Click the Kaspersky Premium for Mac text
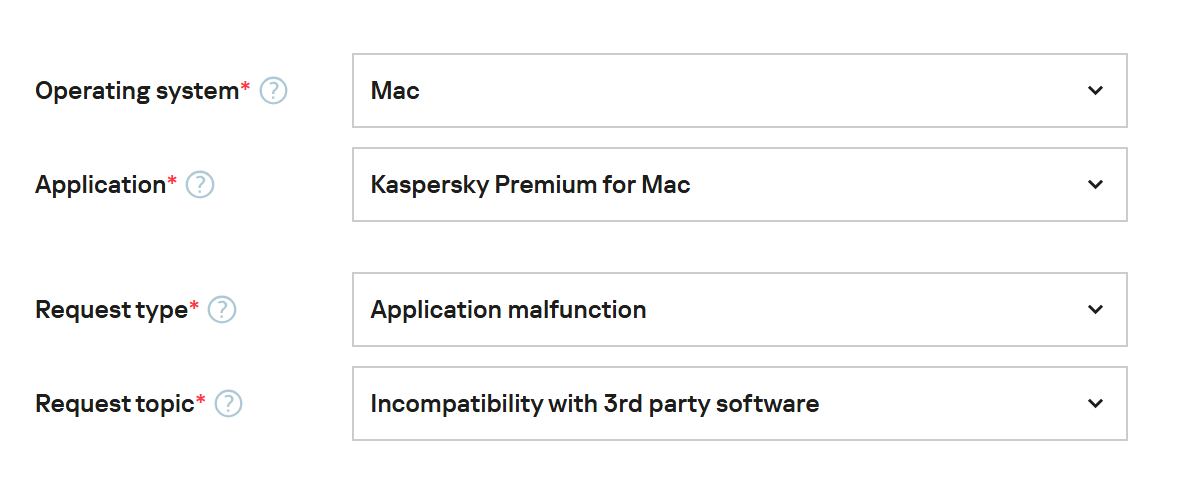Image resolution: width=1177 pixels, height=486 pixels. tap(530, 185)
